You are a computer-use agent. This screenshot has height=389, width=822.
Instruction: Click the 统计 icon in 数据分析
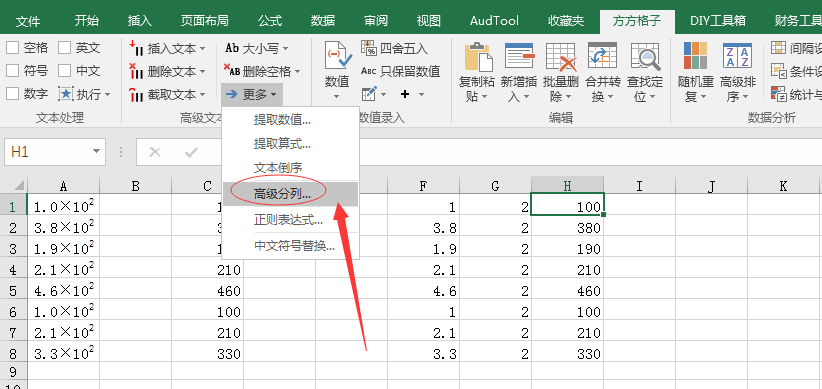click(x=778, y=94)
